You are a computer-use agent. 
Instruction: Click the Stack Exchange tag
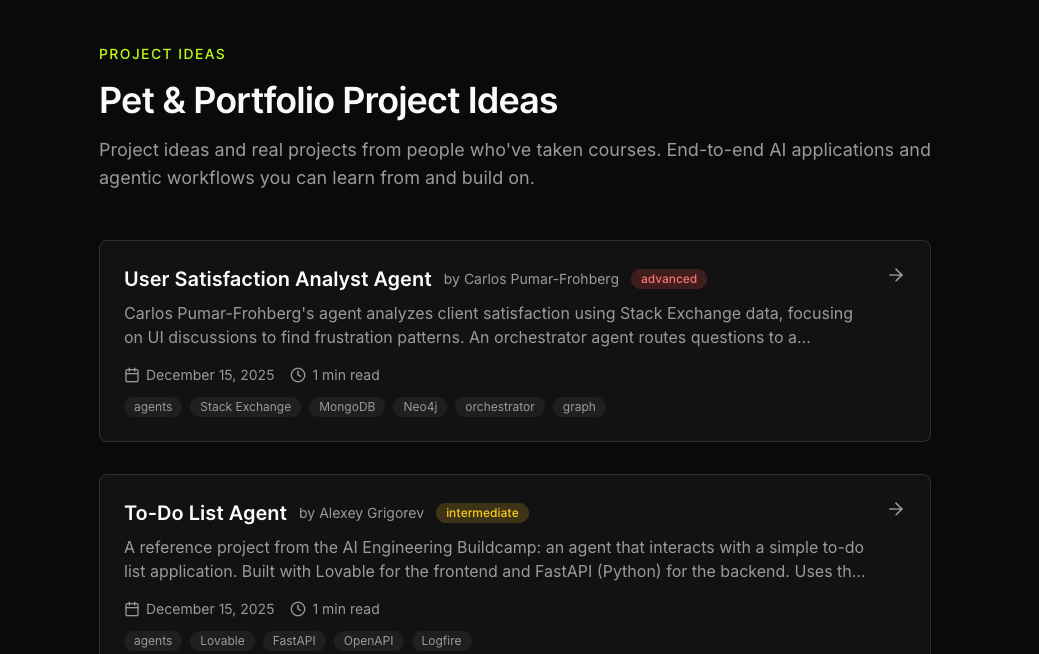click(245, 407)
